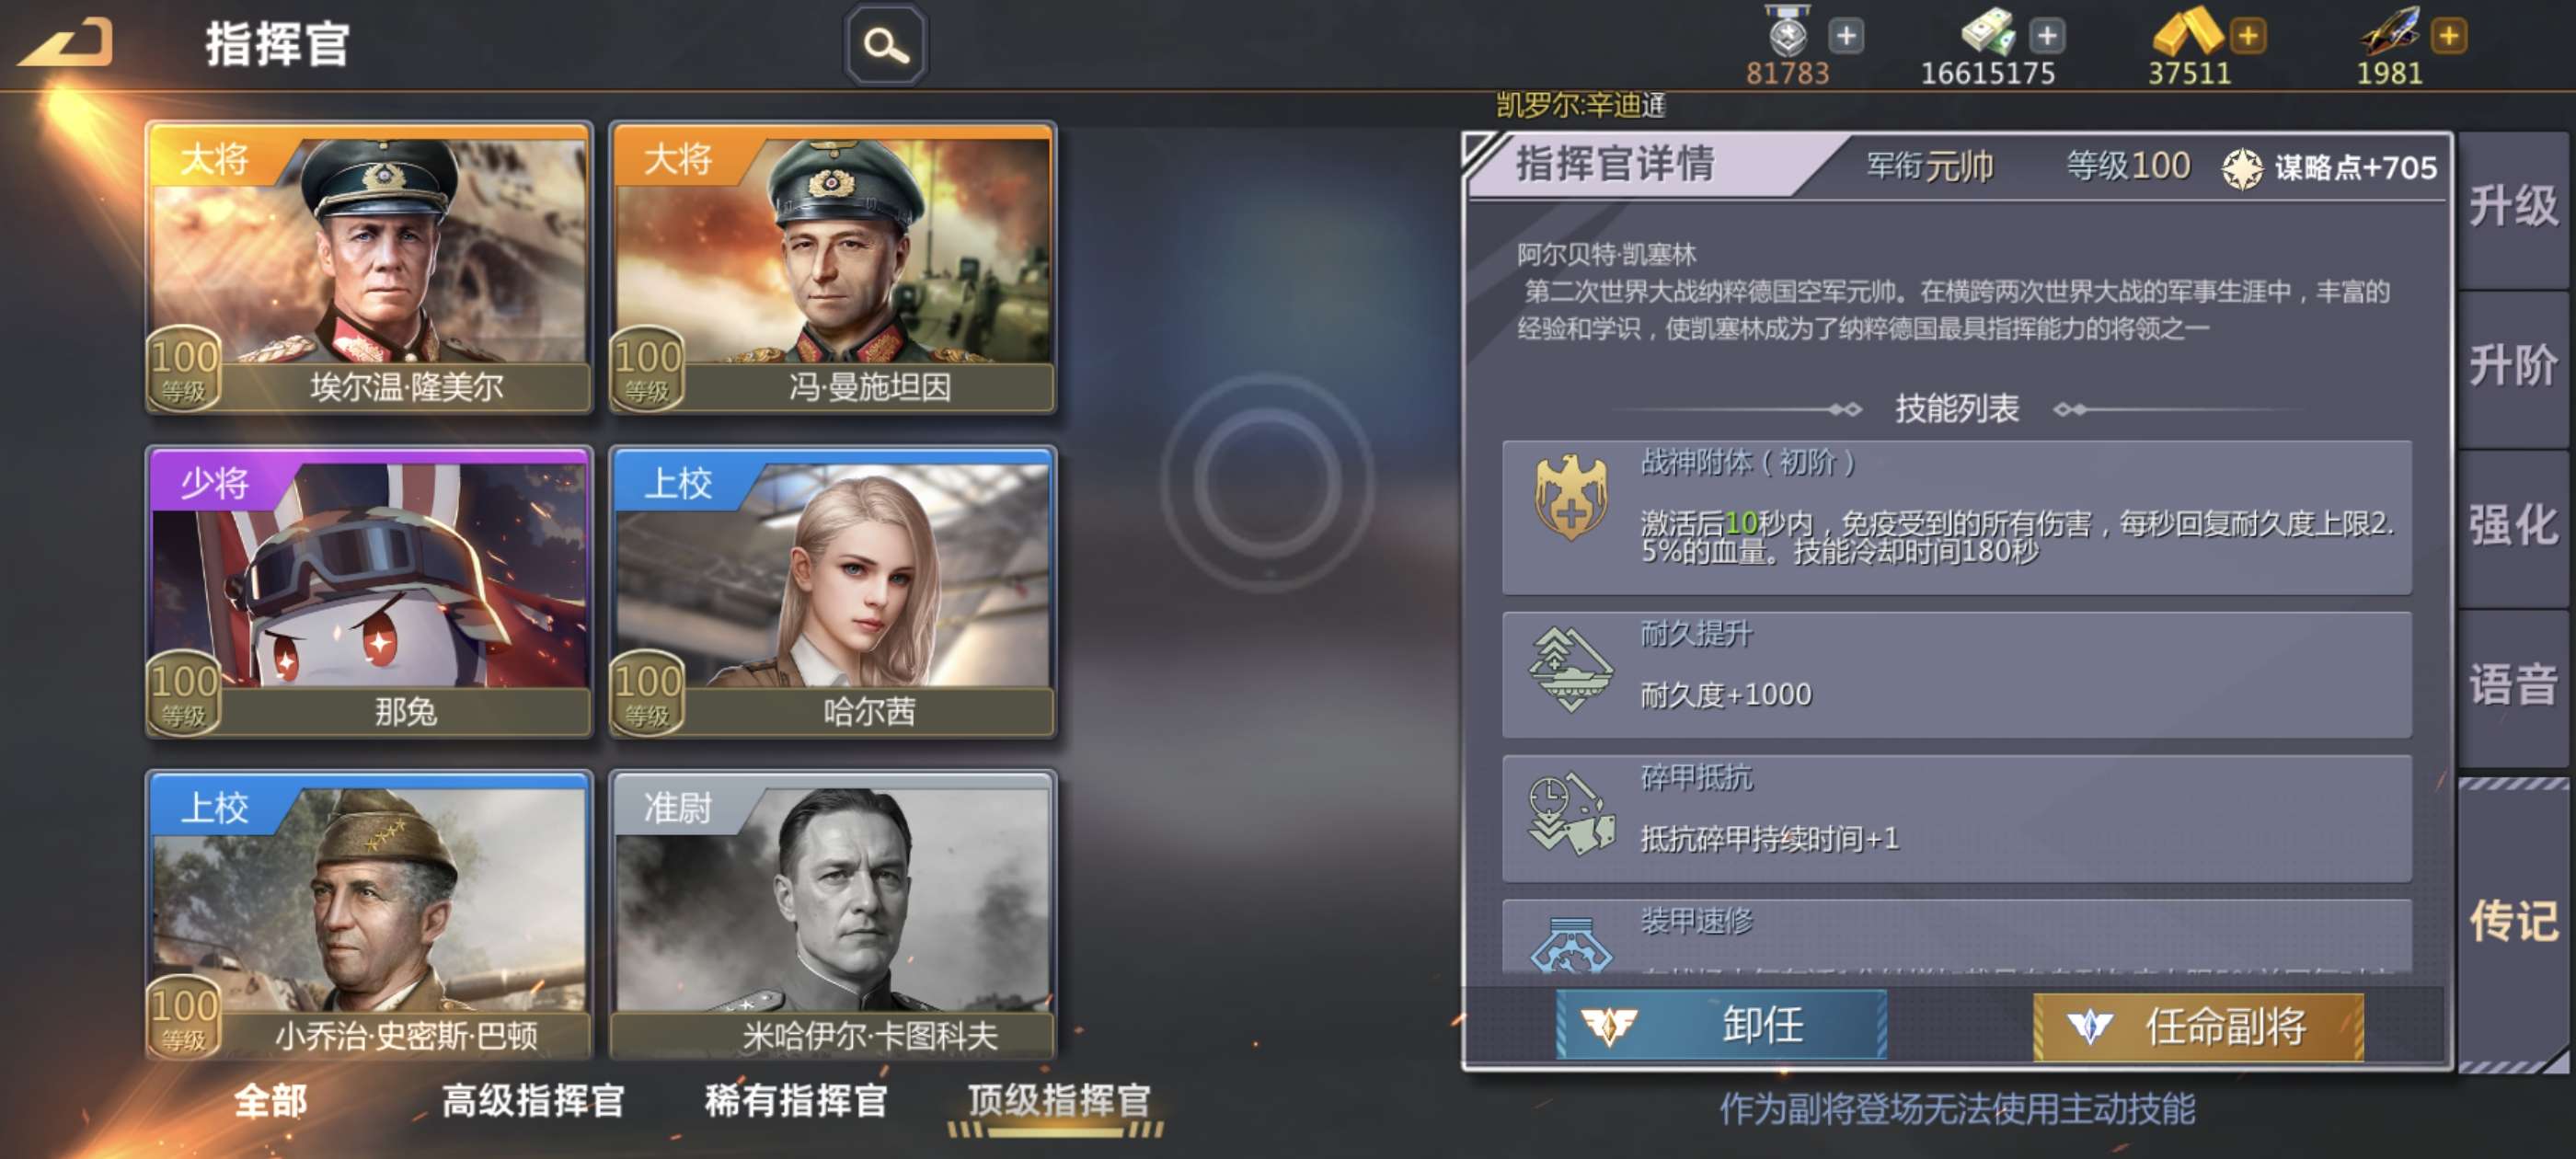The height and width of the screenshot is (1159, 2576).
Task: Select commander 哈尔茜 card
Action: click(832, 592)
